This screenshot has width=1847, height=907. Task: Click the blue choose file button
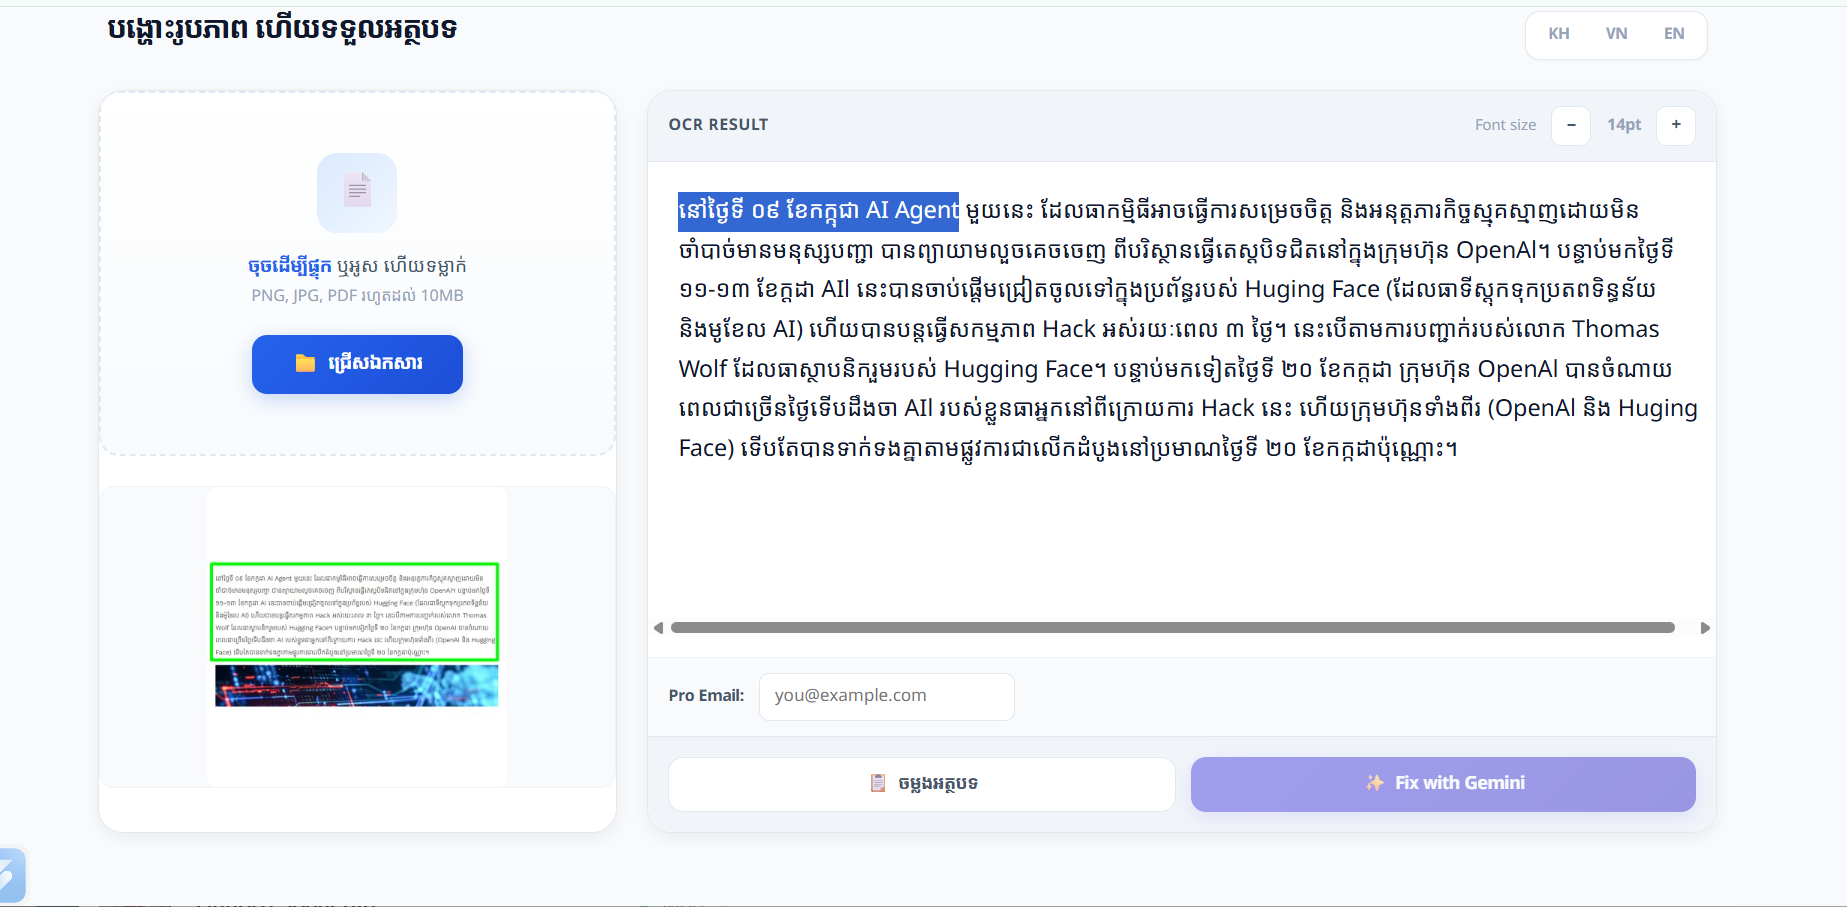[357, 364]
